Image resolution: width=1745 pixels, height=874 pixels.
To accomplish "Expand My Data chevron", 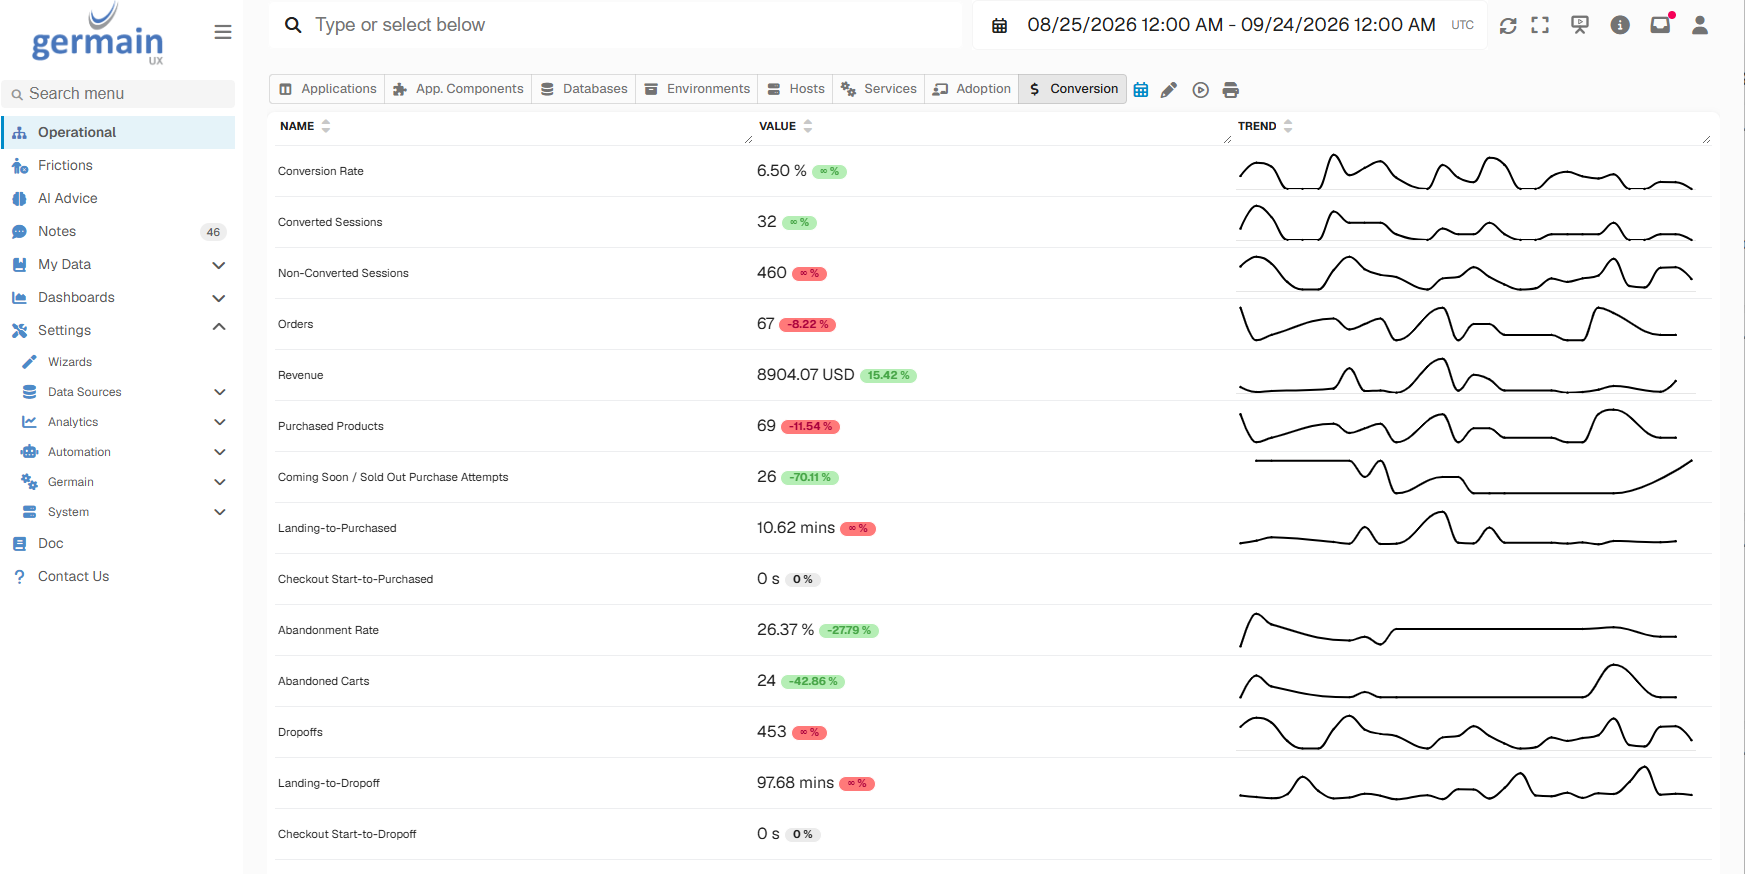I will (x=219, y=265).
